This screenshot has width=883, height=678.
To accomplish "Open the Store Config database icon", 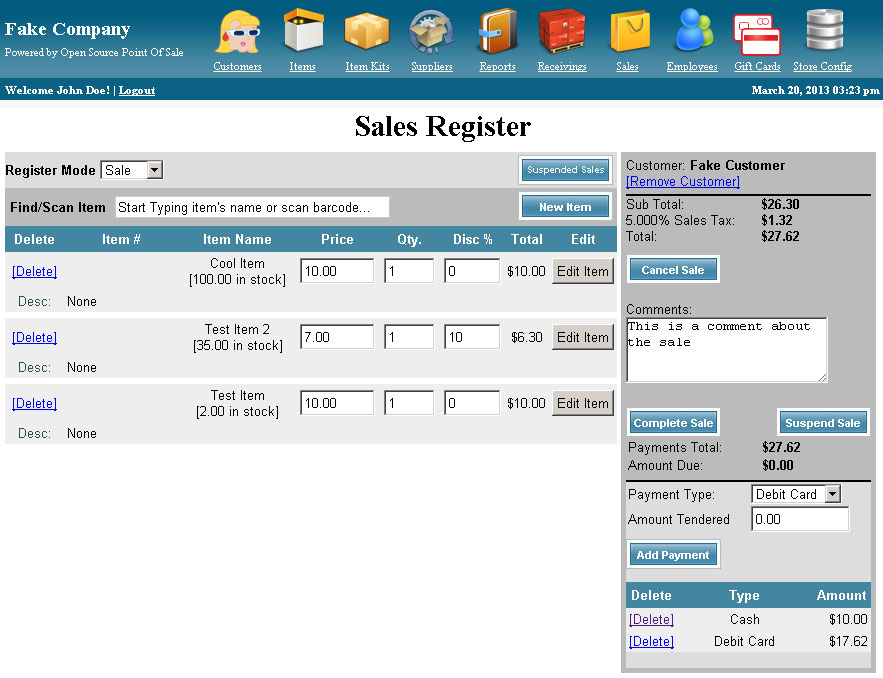I will tap(823, 30).
